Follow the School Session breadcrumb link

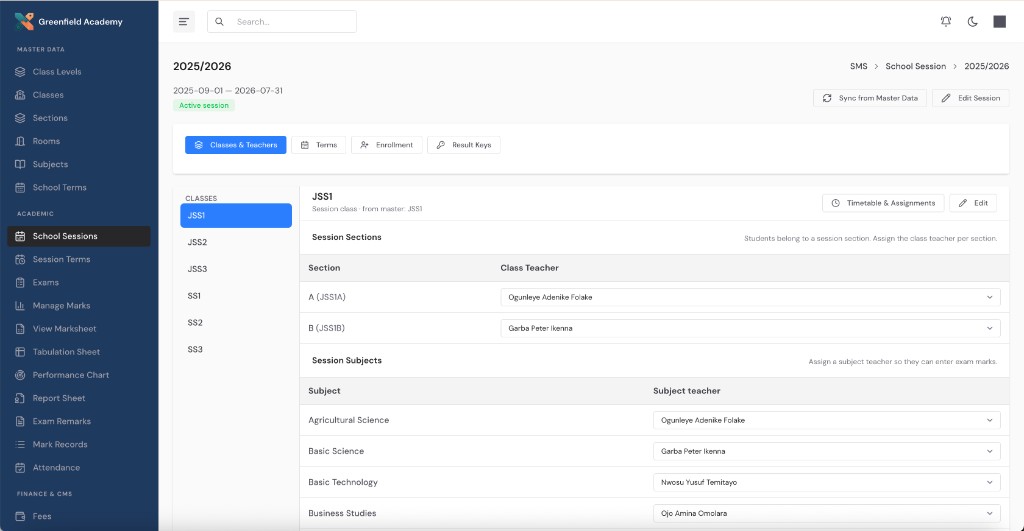(916, 66)
